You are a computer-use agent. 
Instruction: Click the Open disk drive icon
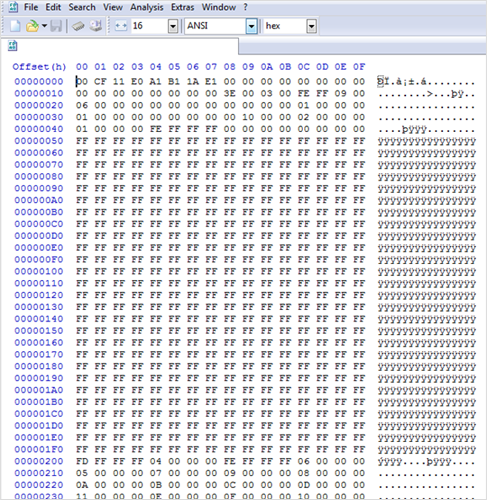click(x=96, y=26)
